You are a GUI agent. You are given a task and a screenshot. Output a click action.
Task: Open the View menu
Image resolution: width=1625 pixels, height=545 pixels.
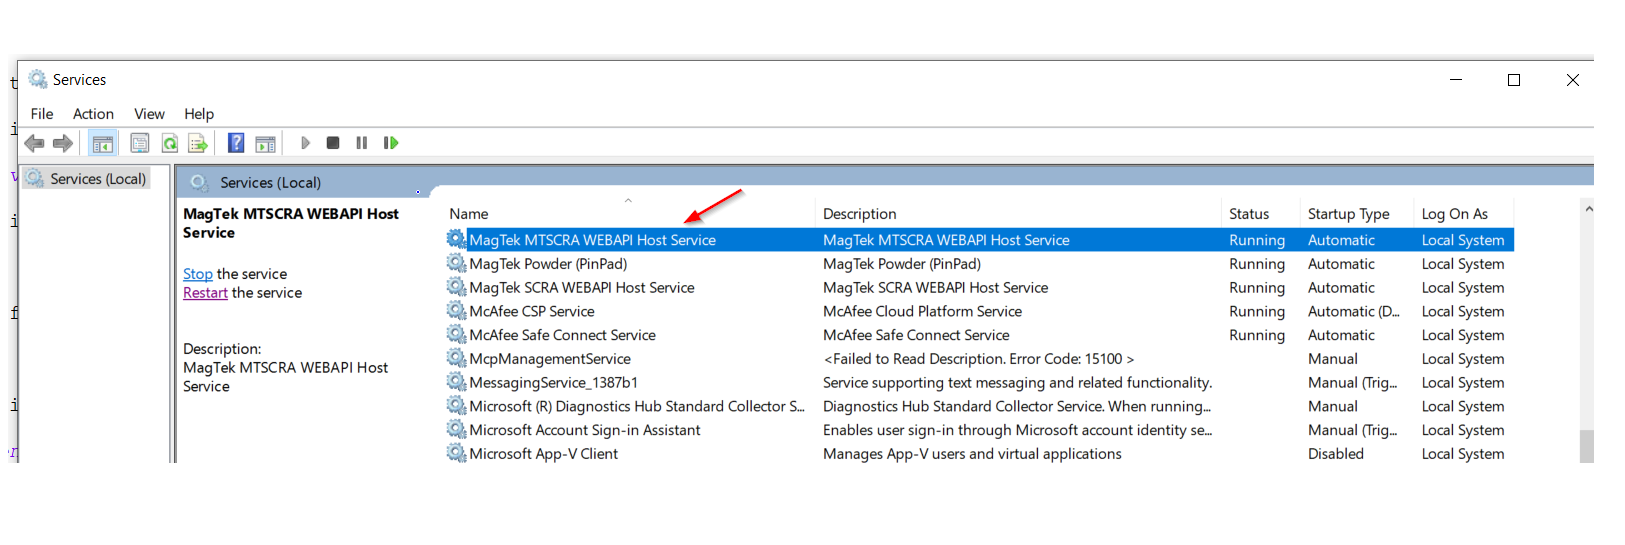click(149, 114)
